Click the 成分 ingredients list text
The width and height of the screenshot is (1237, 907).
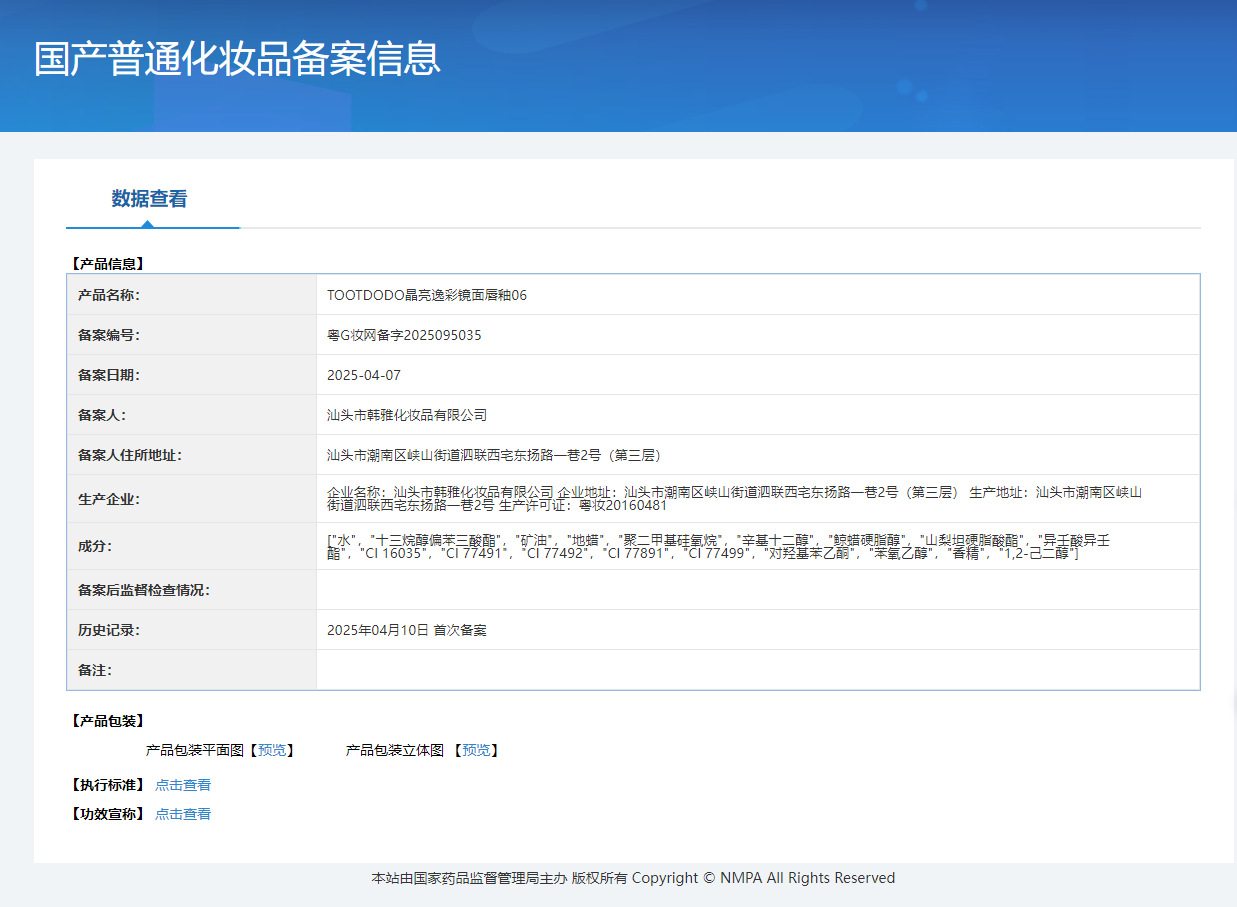pos(718,546)
